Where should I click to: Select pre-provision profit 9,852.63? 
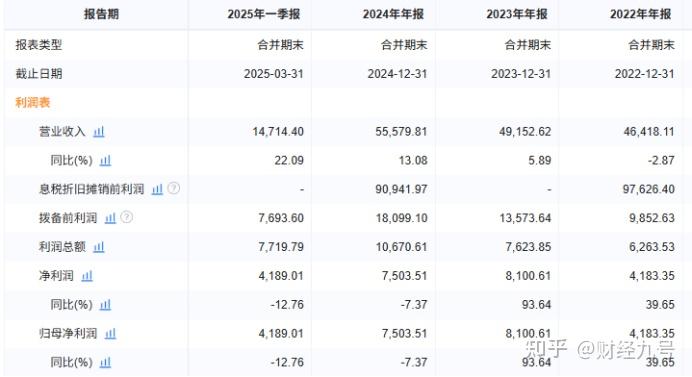[652, 218]
